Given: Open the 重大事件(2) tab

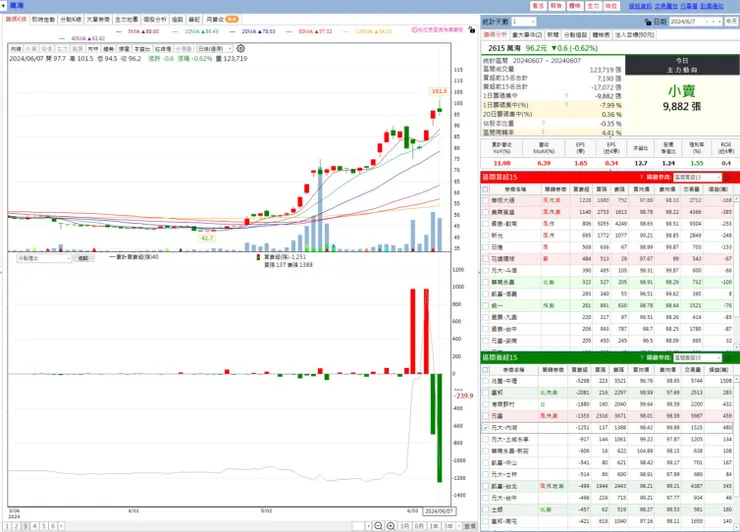Looking at the screenshot, I should pyautogui.click(x=527, y=35).
